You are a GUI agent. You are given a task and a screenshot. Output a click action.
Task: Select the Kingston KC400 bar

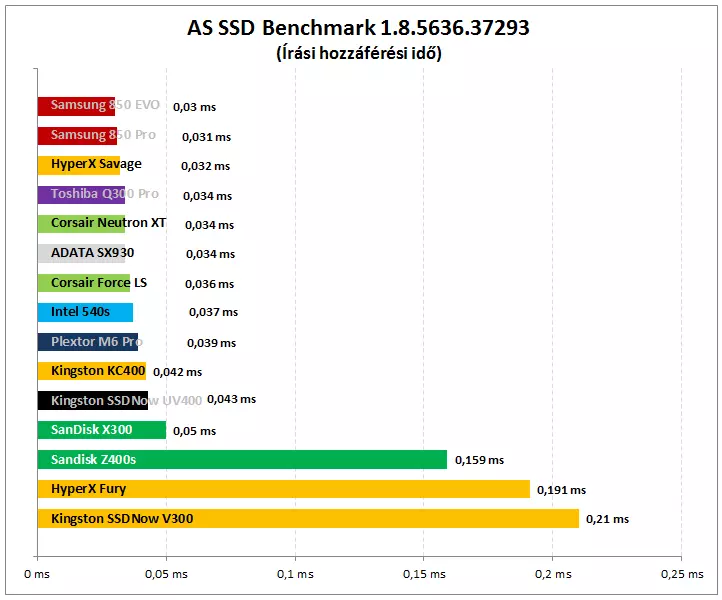pyautogui.click(x=92, y=371)
